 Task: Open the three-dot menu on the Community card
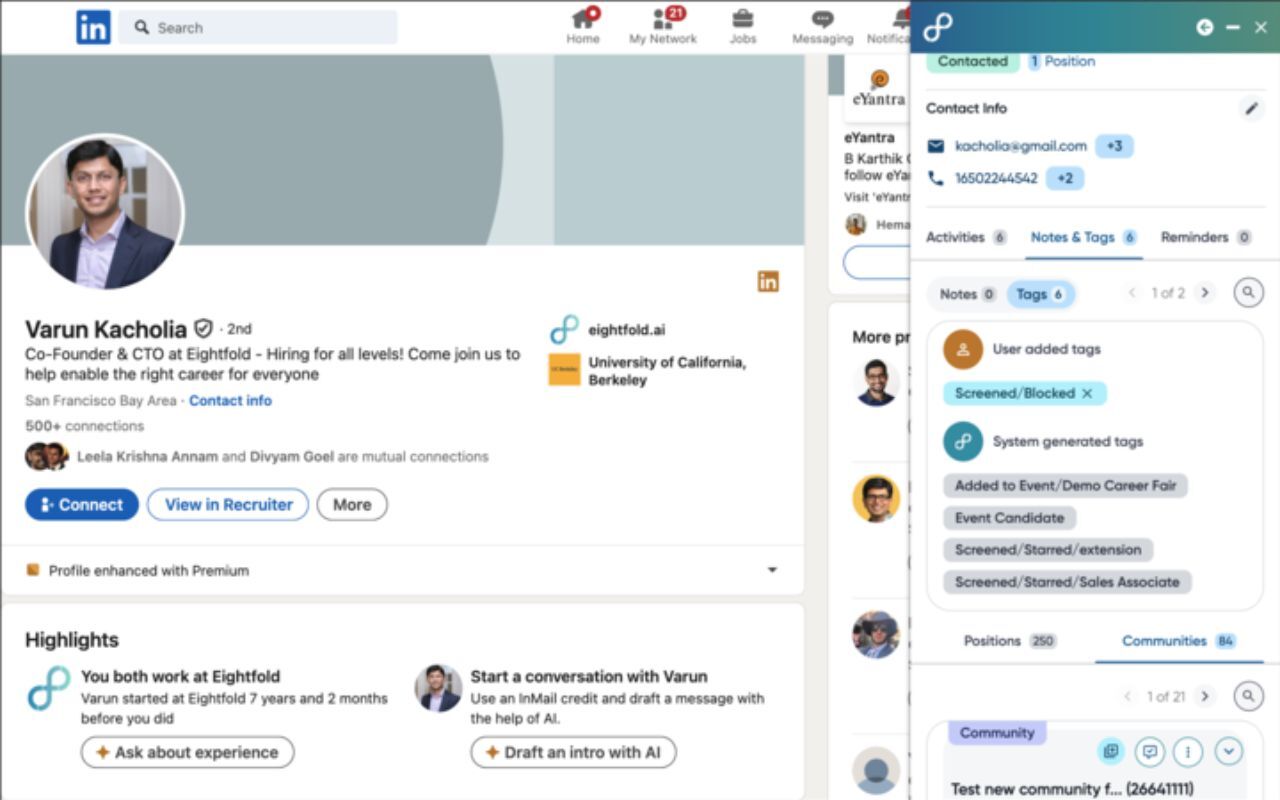[1187, 751]
